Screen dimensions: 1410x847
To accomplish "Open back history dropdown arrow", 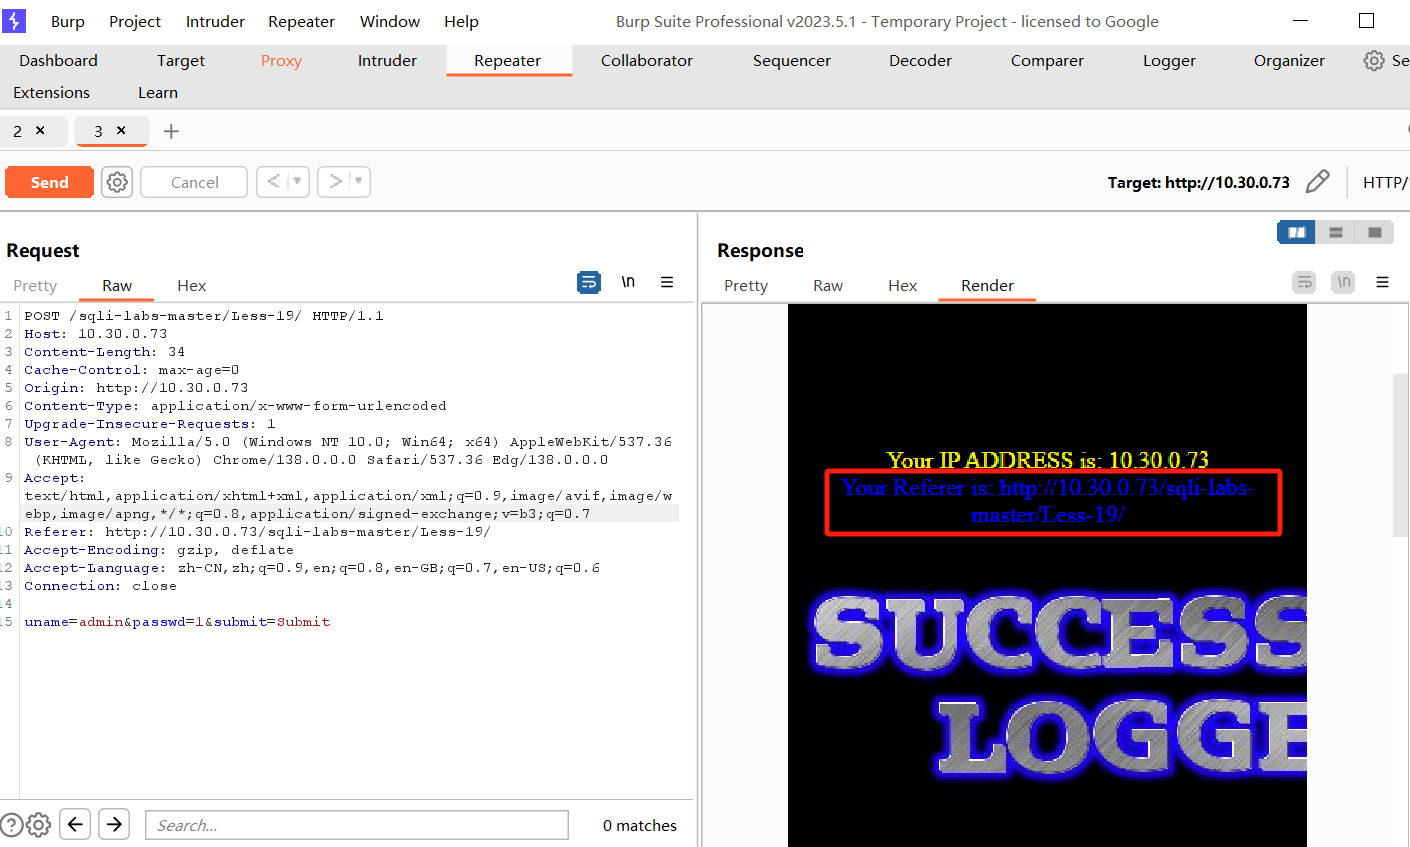I will coord(297,181).
